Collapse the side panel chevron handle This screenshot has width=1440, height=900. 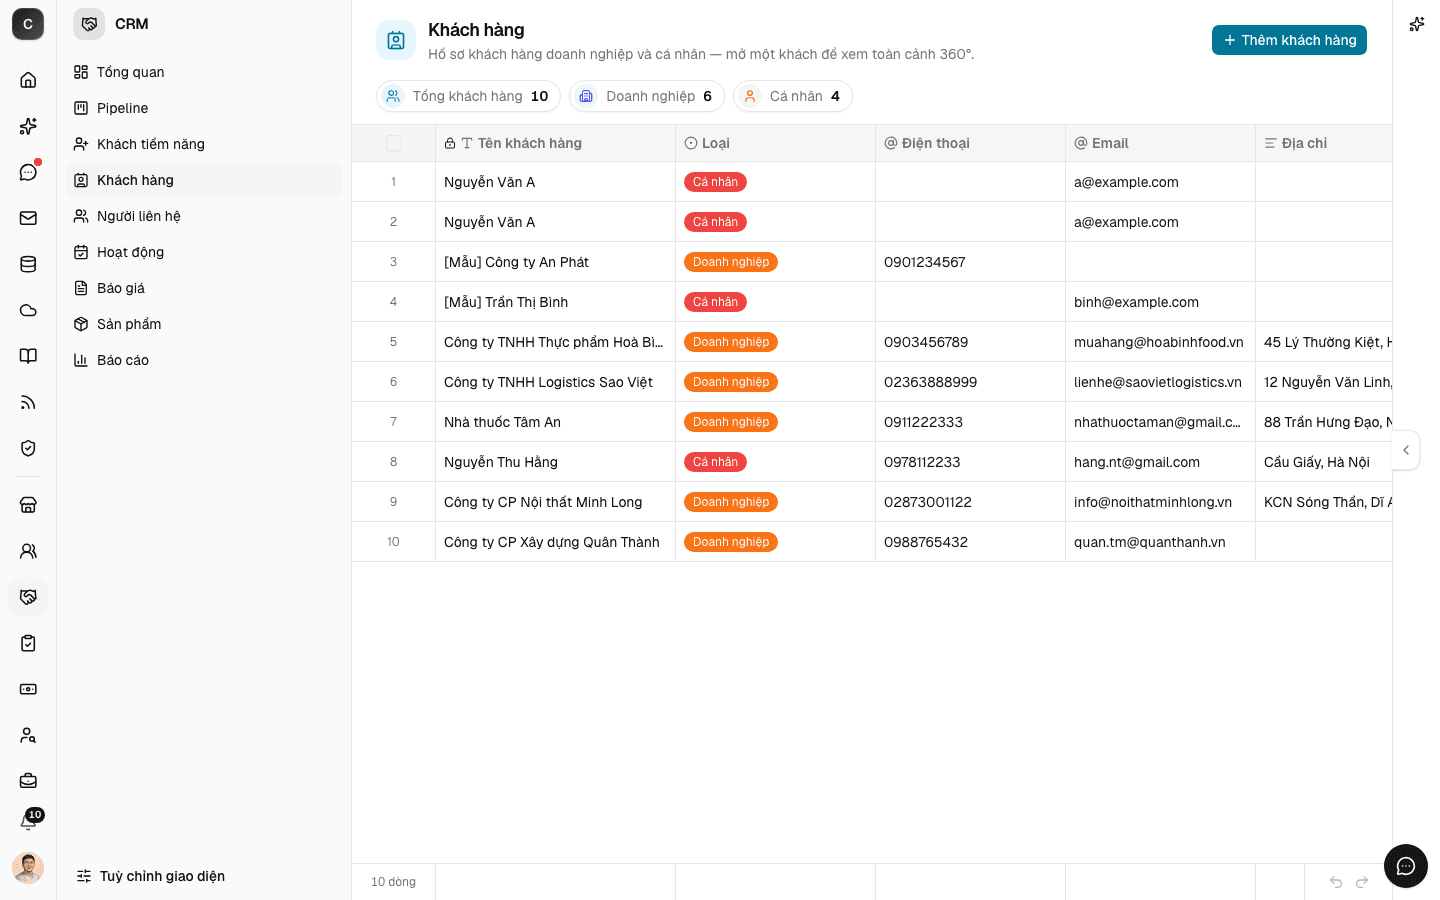1406,450
